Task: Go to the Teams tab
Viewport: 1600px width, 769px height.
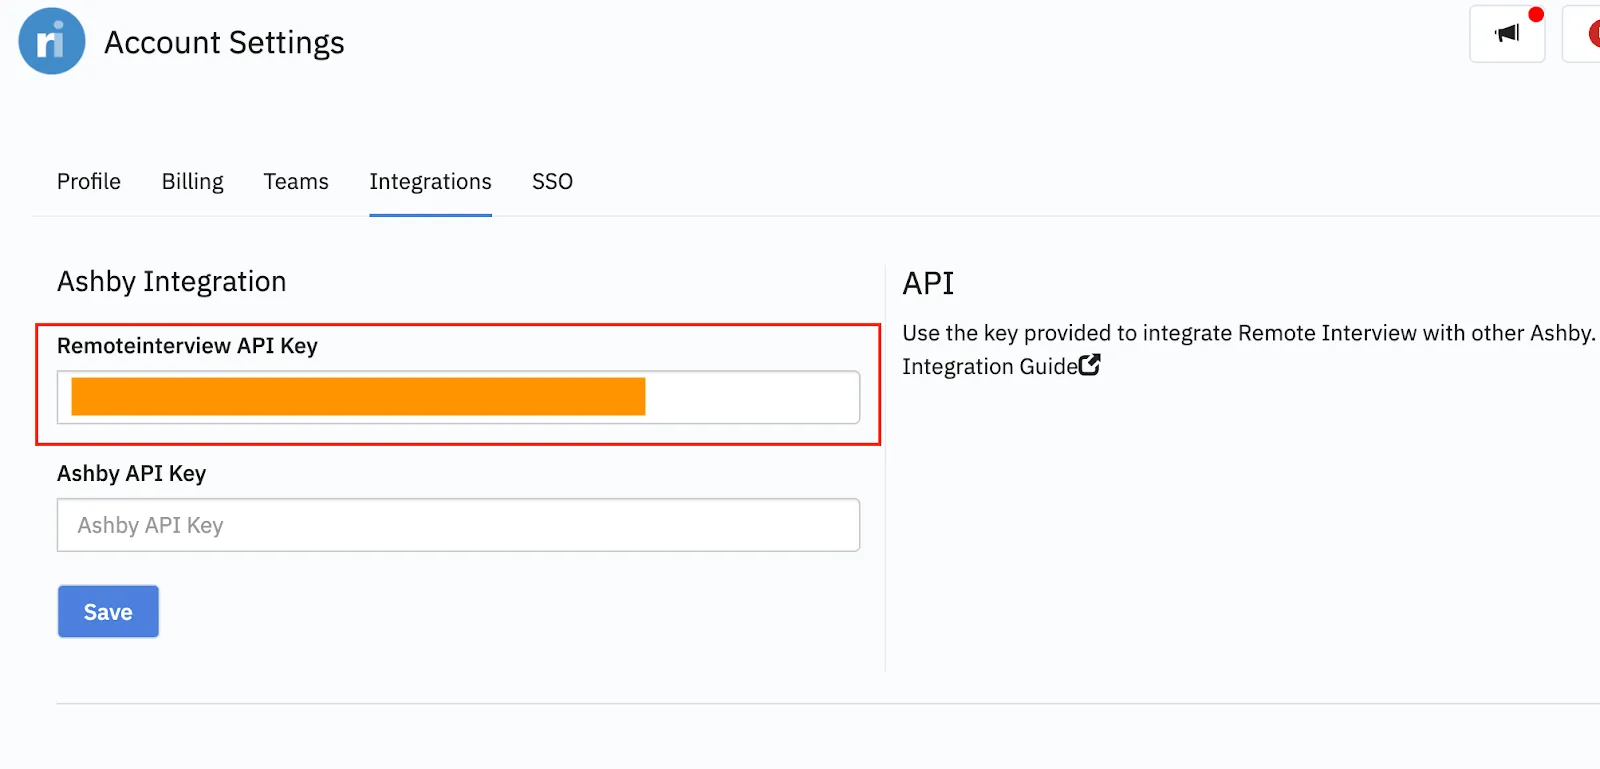Action: [296, 181]
